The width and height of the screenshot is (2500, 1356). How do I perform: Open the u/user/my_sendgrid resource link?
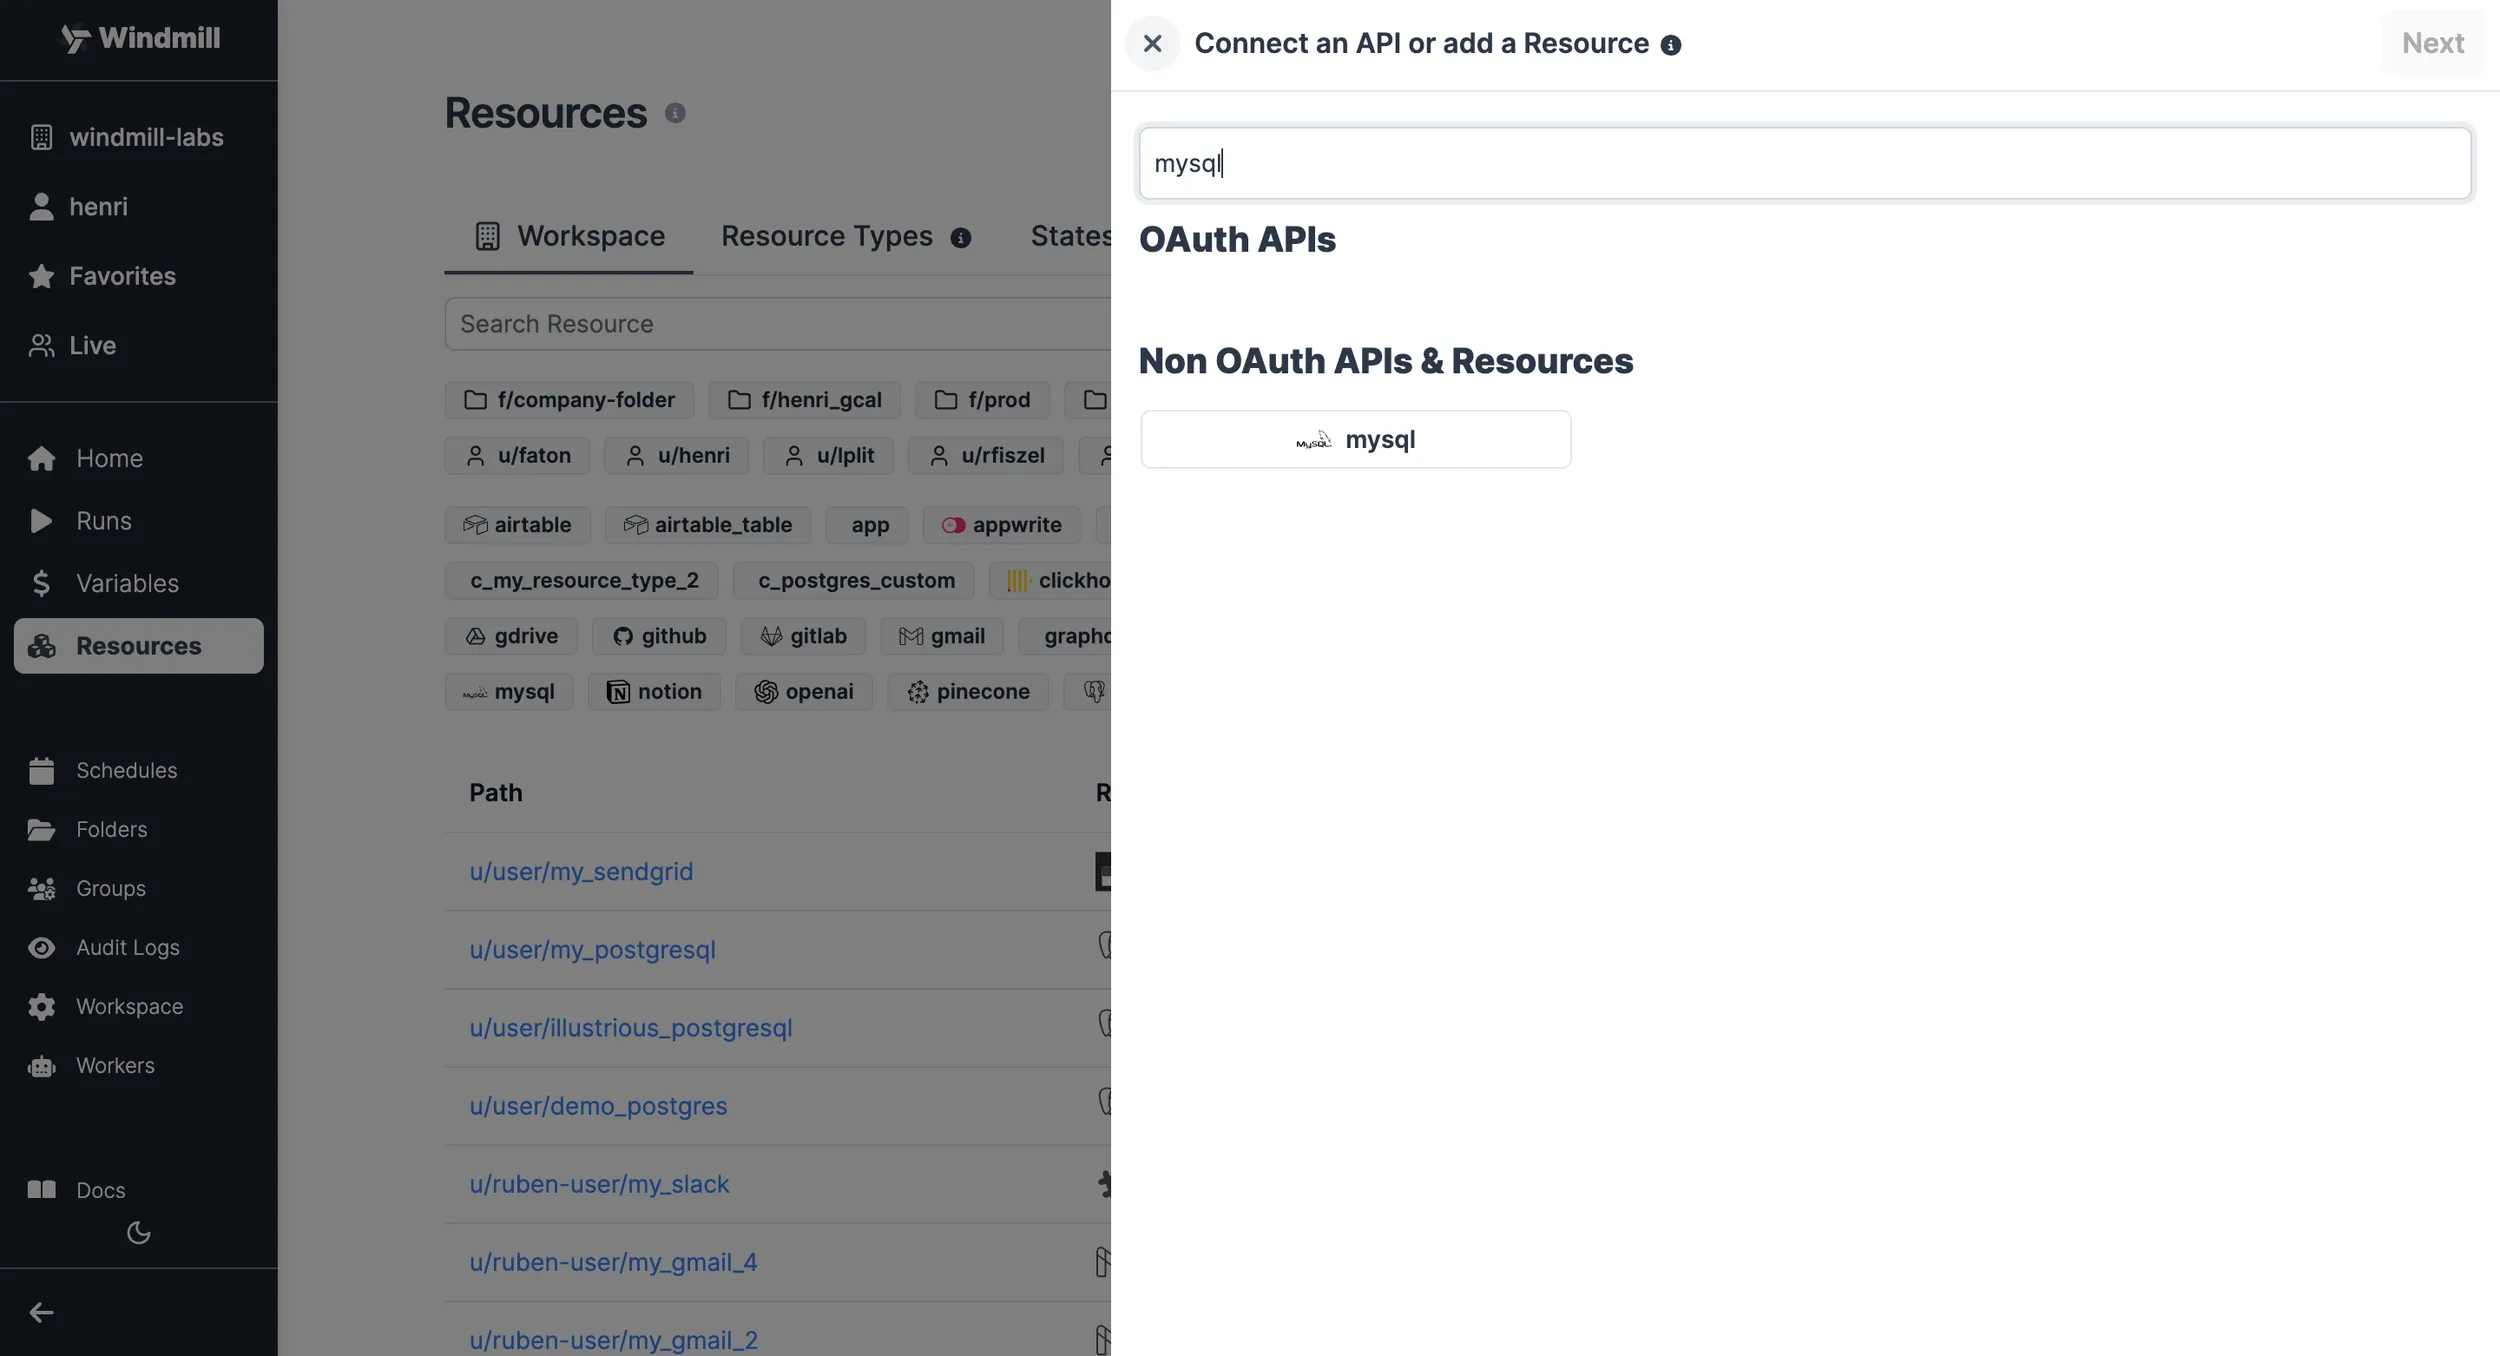[579, 870]
